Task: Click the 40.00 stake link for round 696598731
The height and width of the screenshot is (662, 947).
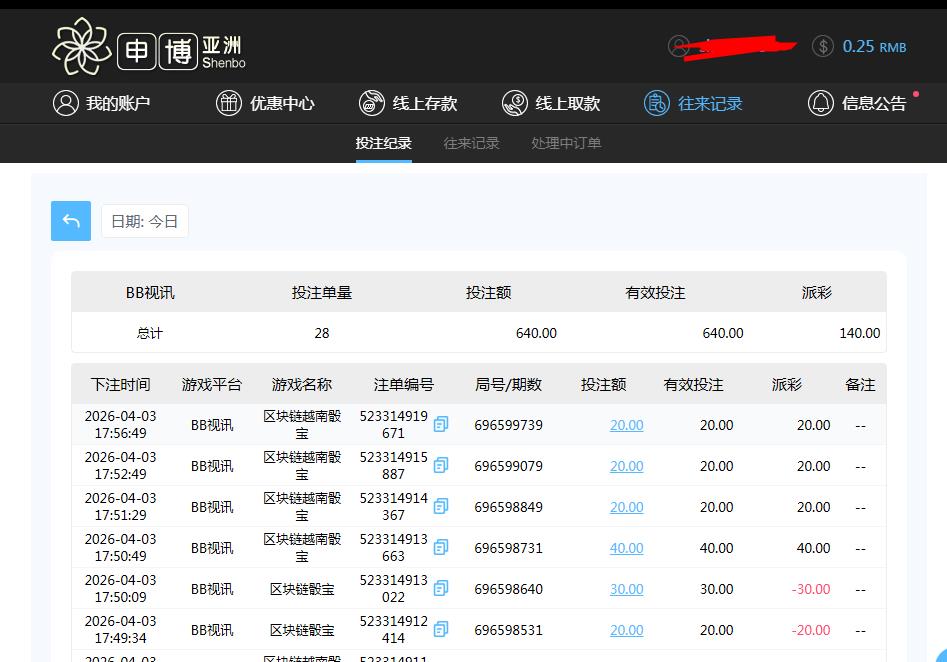Action: [626, 548]
